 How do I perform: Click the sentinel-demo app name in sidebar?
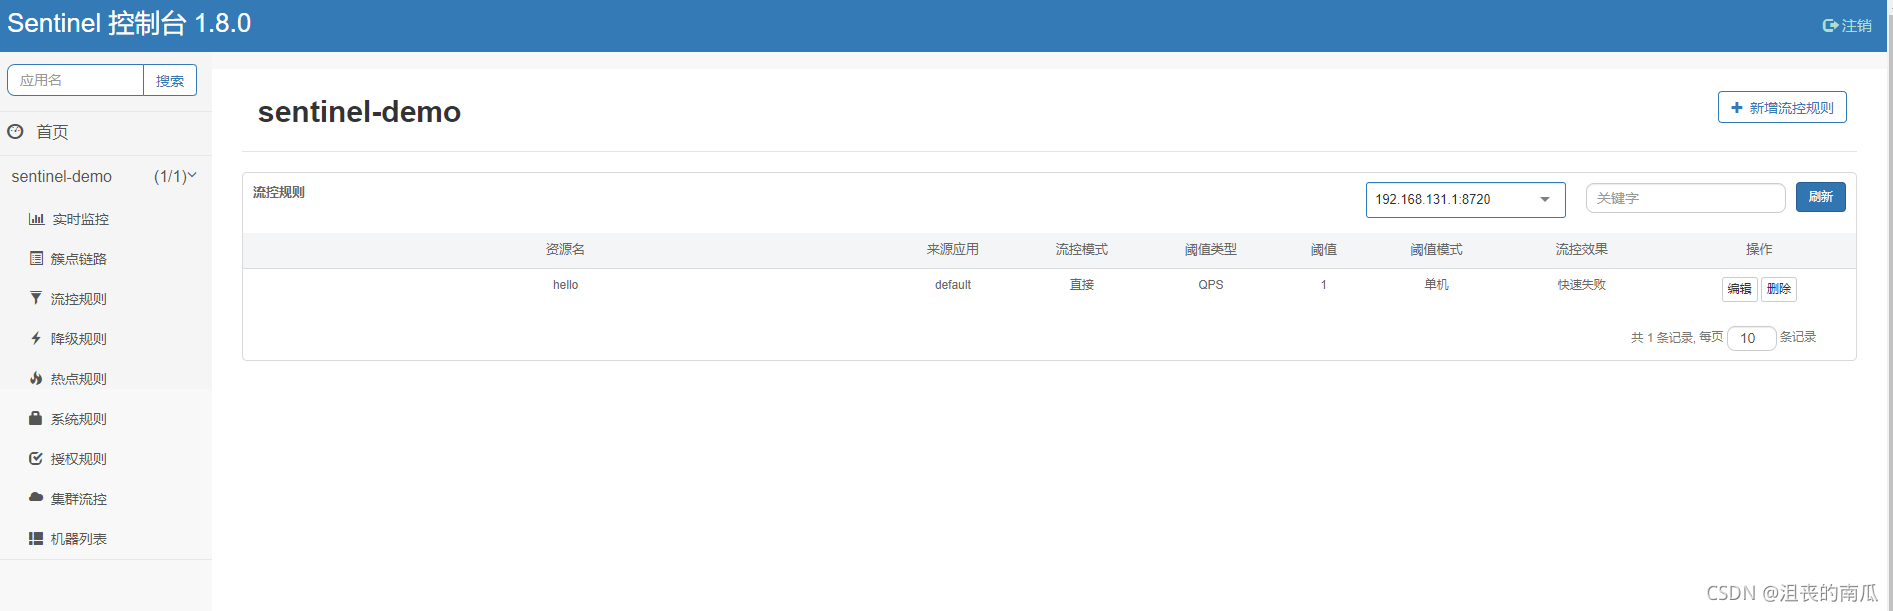(x=62, y=176)
